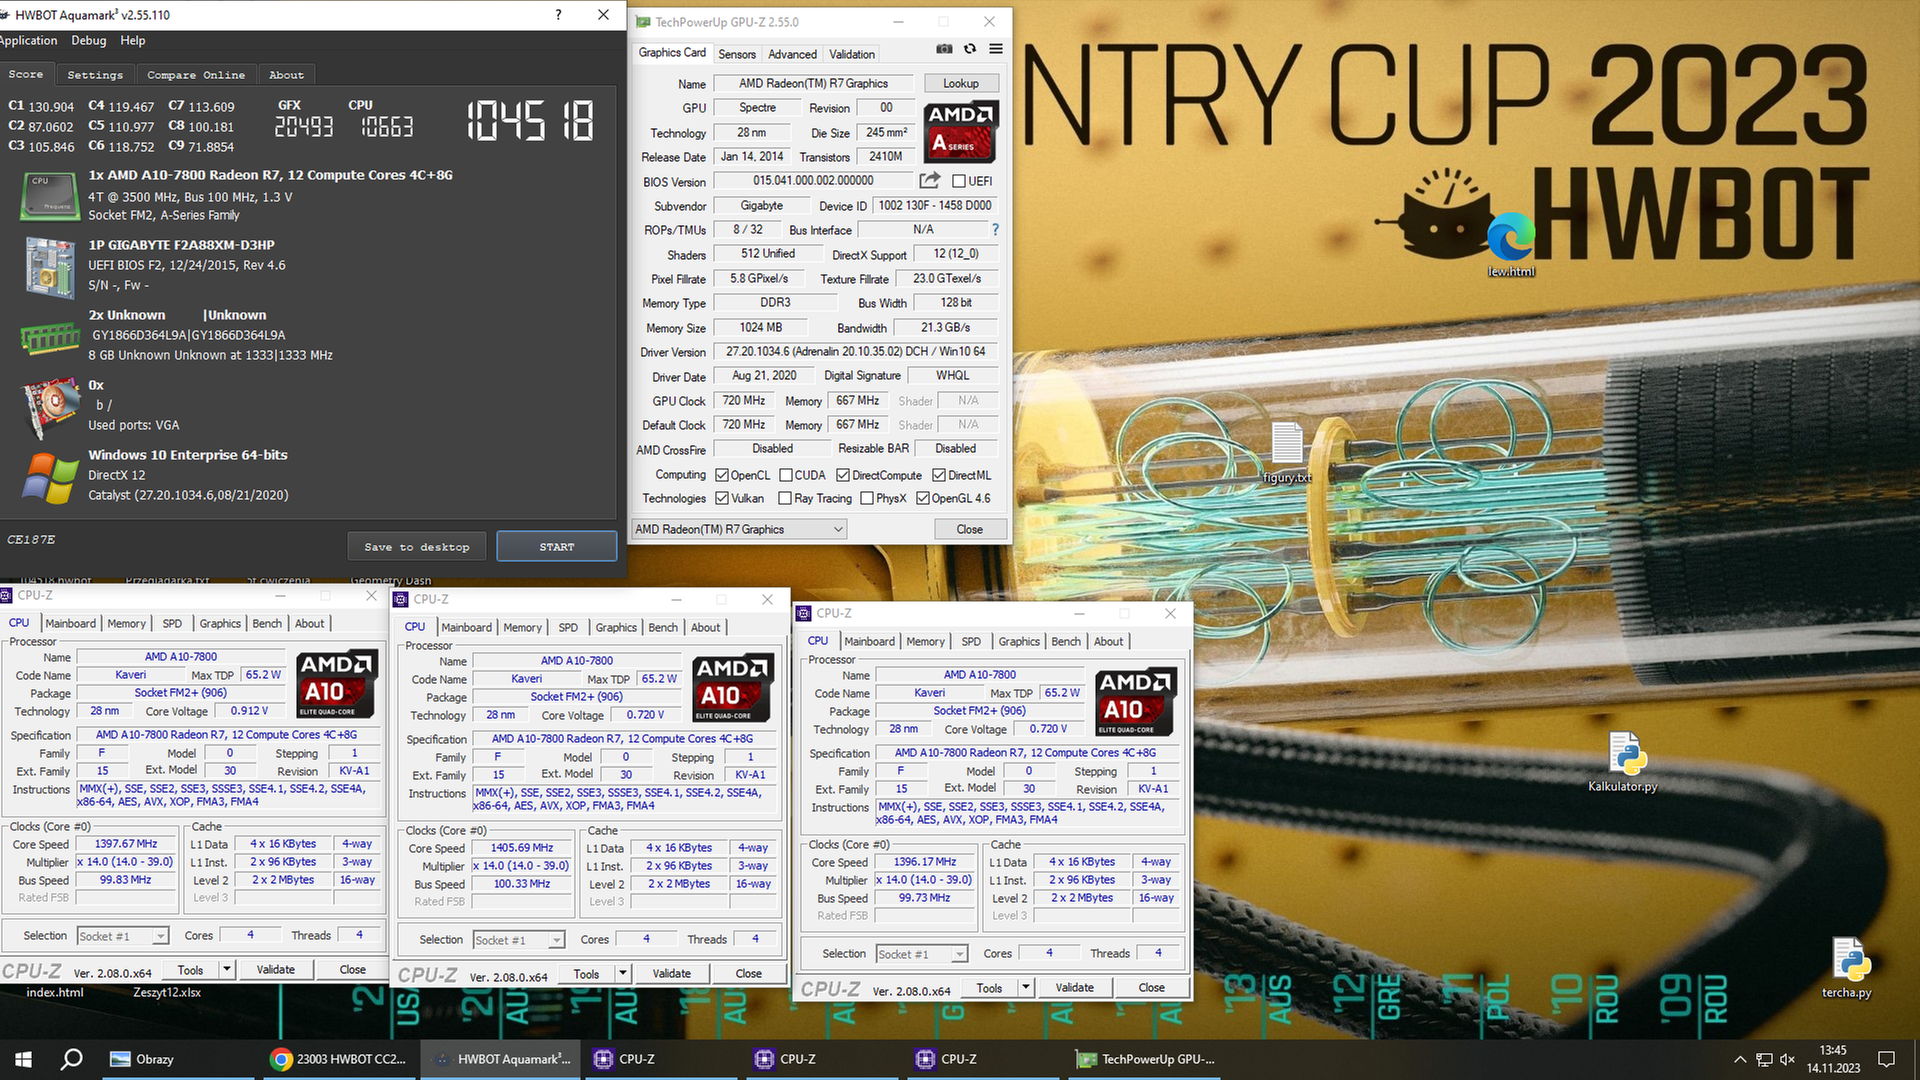
Task: Switch to Graphics tab in middle CPU-Z
Action: 616,627
